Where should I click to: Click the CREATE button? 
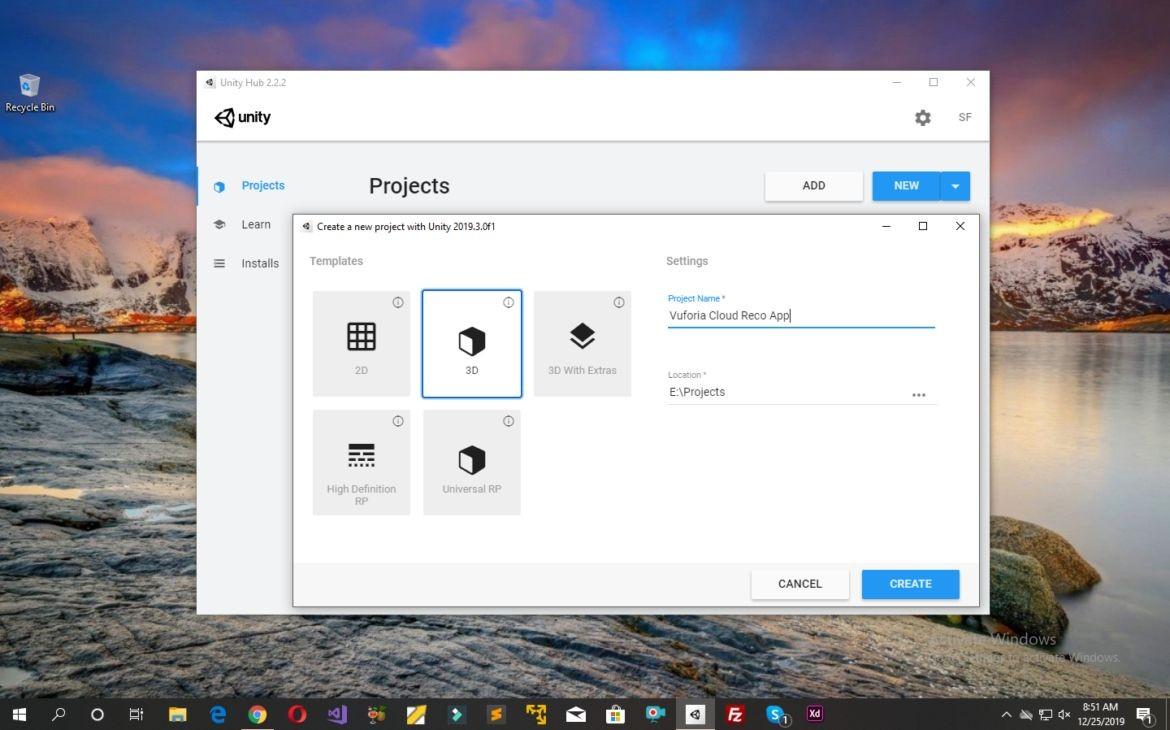(x=910, y=584)
